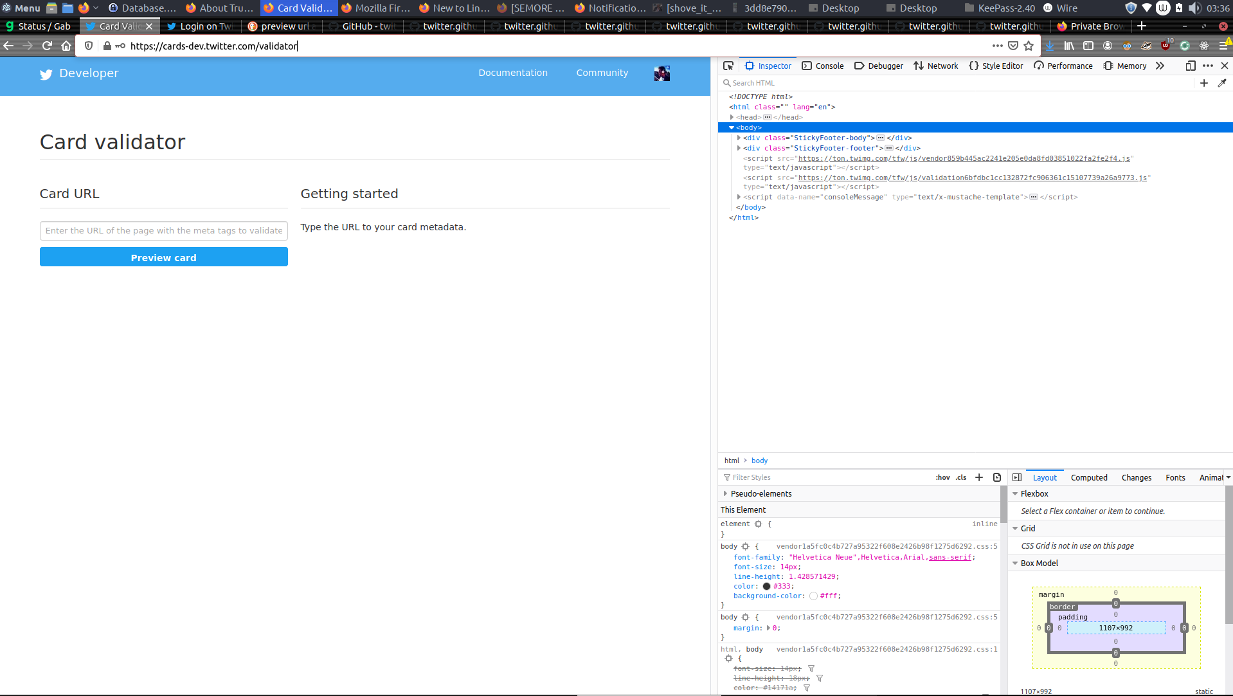
Task: Open the Documentation link
Action: point(513,73)
